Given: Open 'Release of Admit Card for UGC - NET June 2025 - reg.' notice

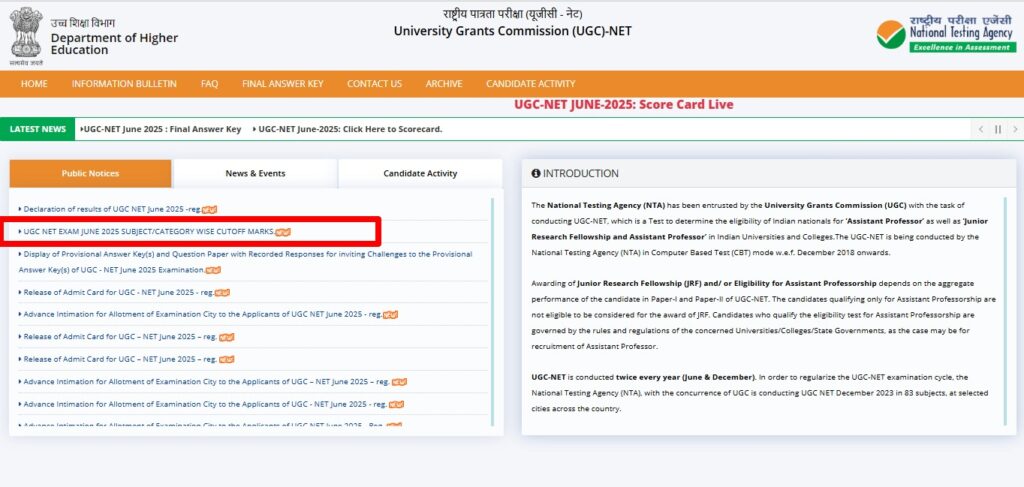Looking at the screenshot, I should click(x=117, y=292).
